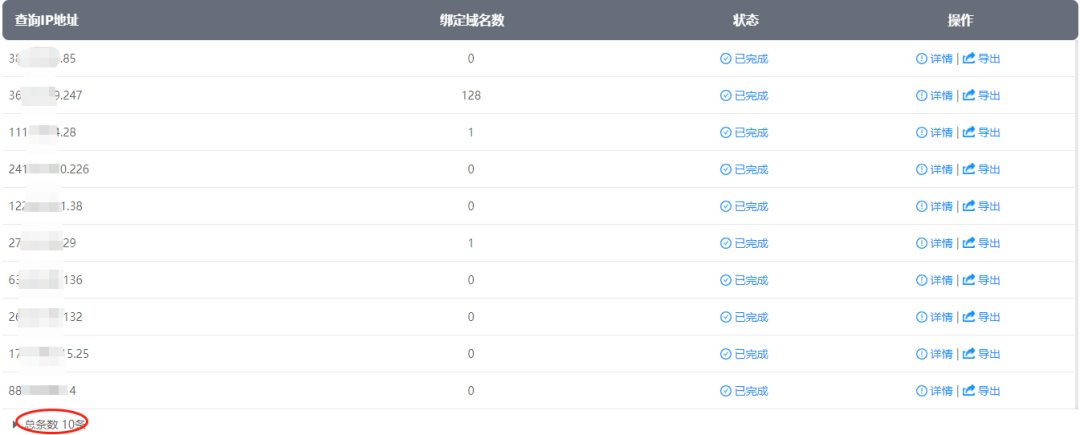Click the info icon for the row ending 29
Screen dimensions: 1080x435
922,243
